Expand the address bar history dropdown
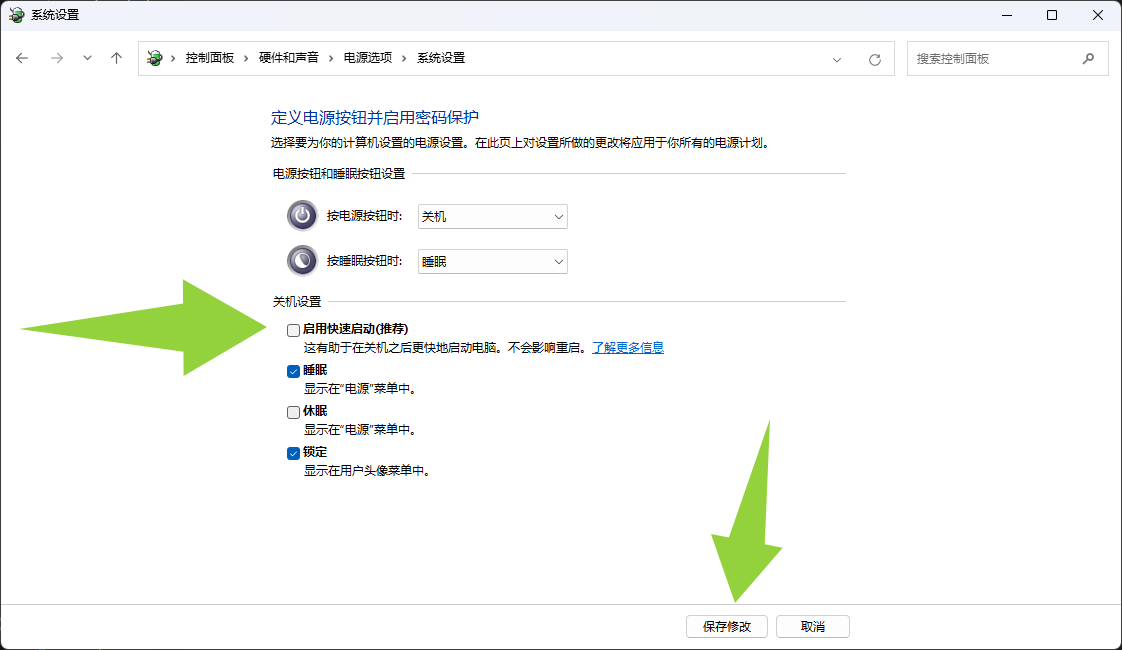The image size is (1122, 650). pos(837,60)
